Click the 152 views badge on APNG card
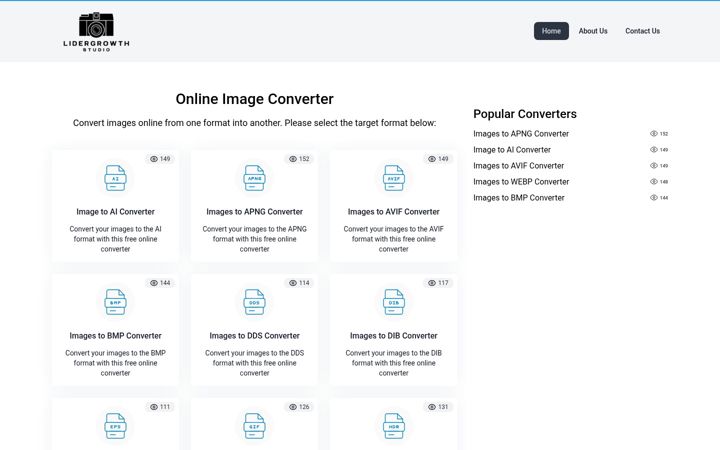This screenshot has width=720, height=450. 299,159
